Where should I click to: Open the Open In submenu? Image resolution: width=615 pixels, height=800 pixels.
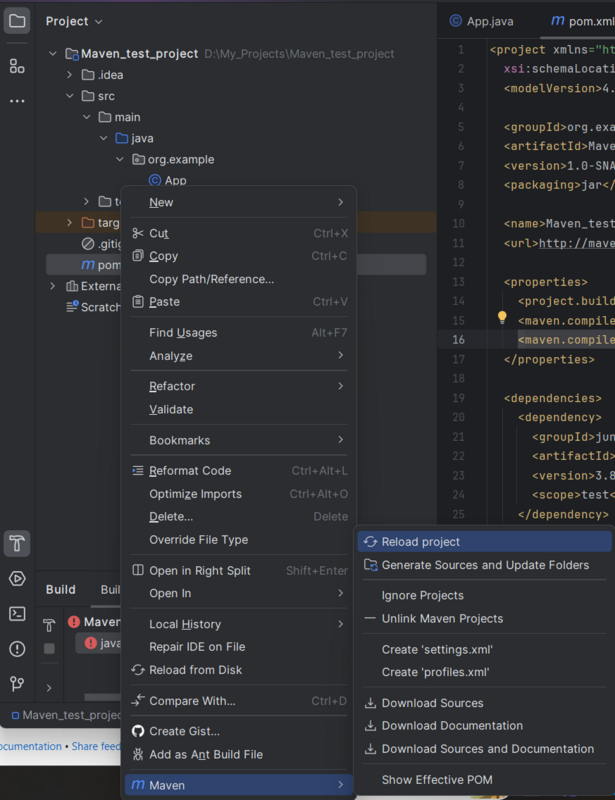pyautogui.click(x=238, y=593)
